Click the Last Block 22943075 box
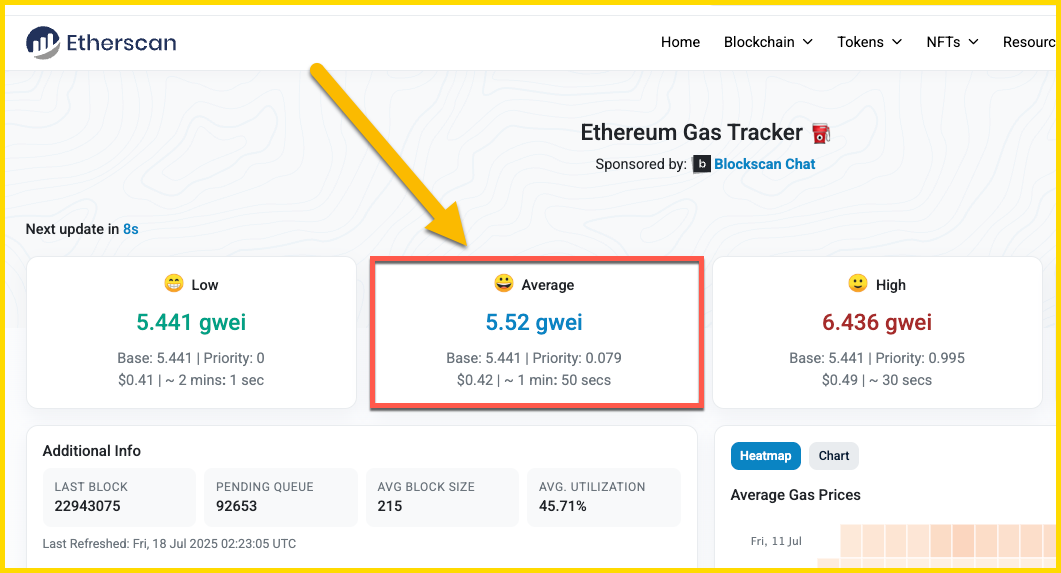This screenshot has height=573, width=1061. (x=119, y=497)
